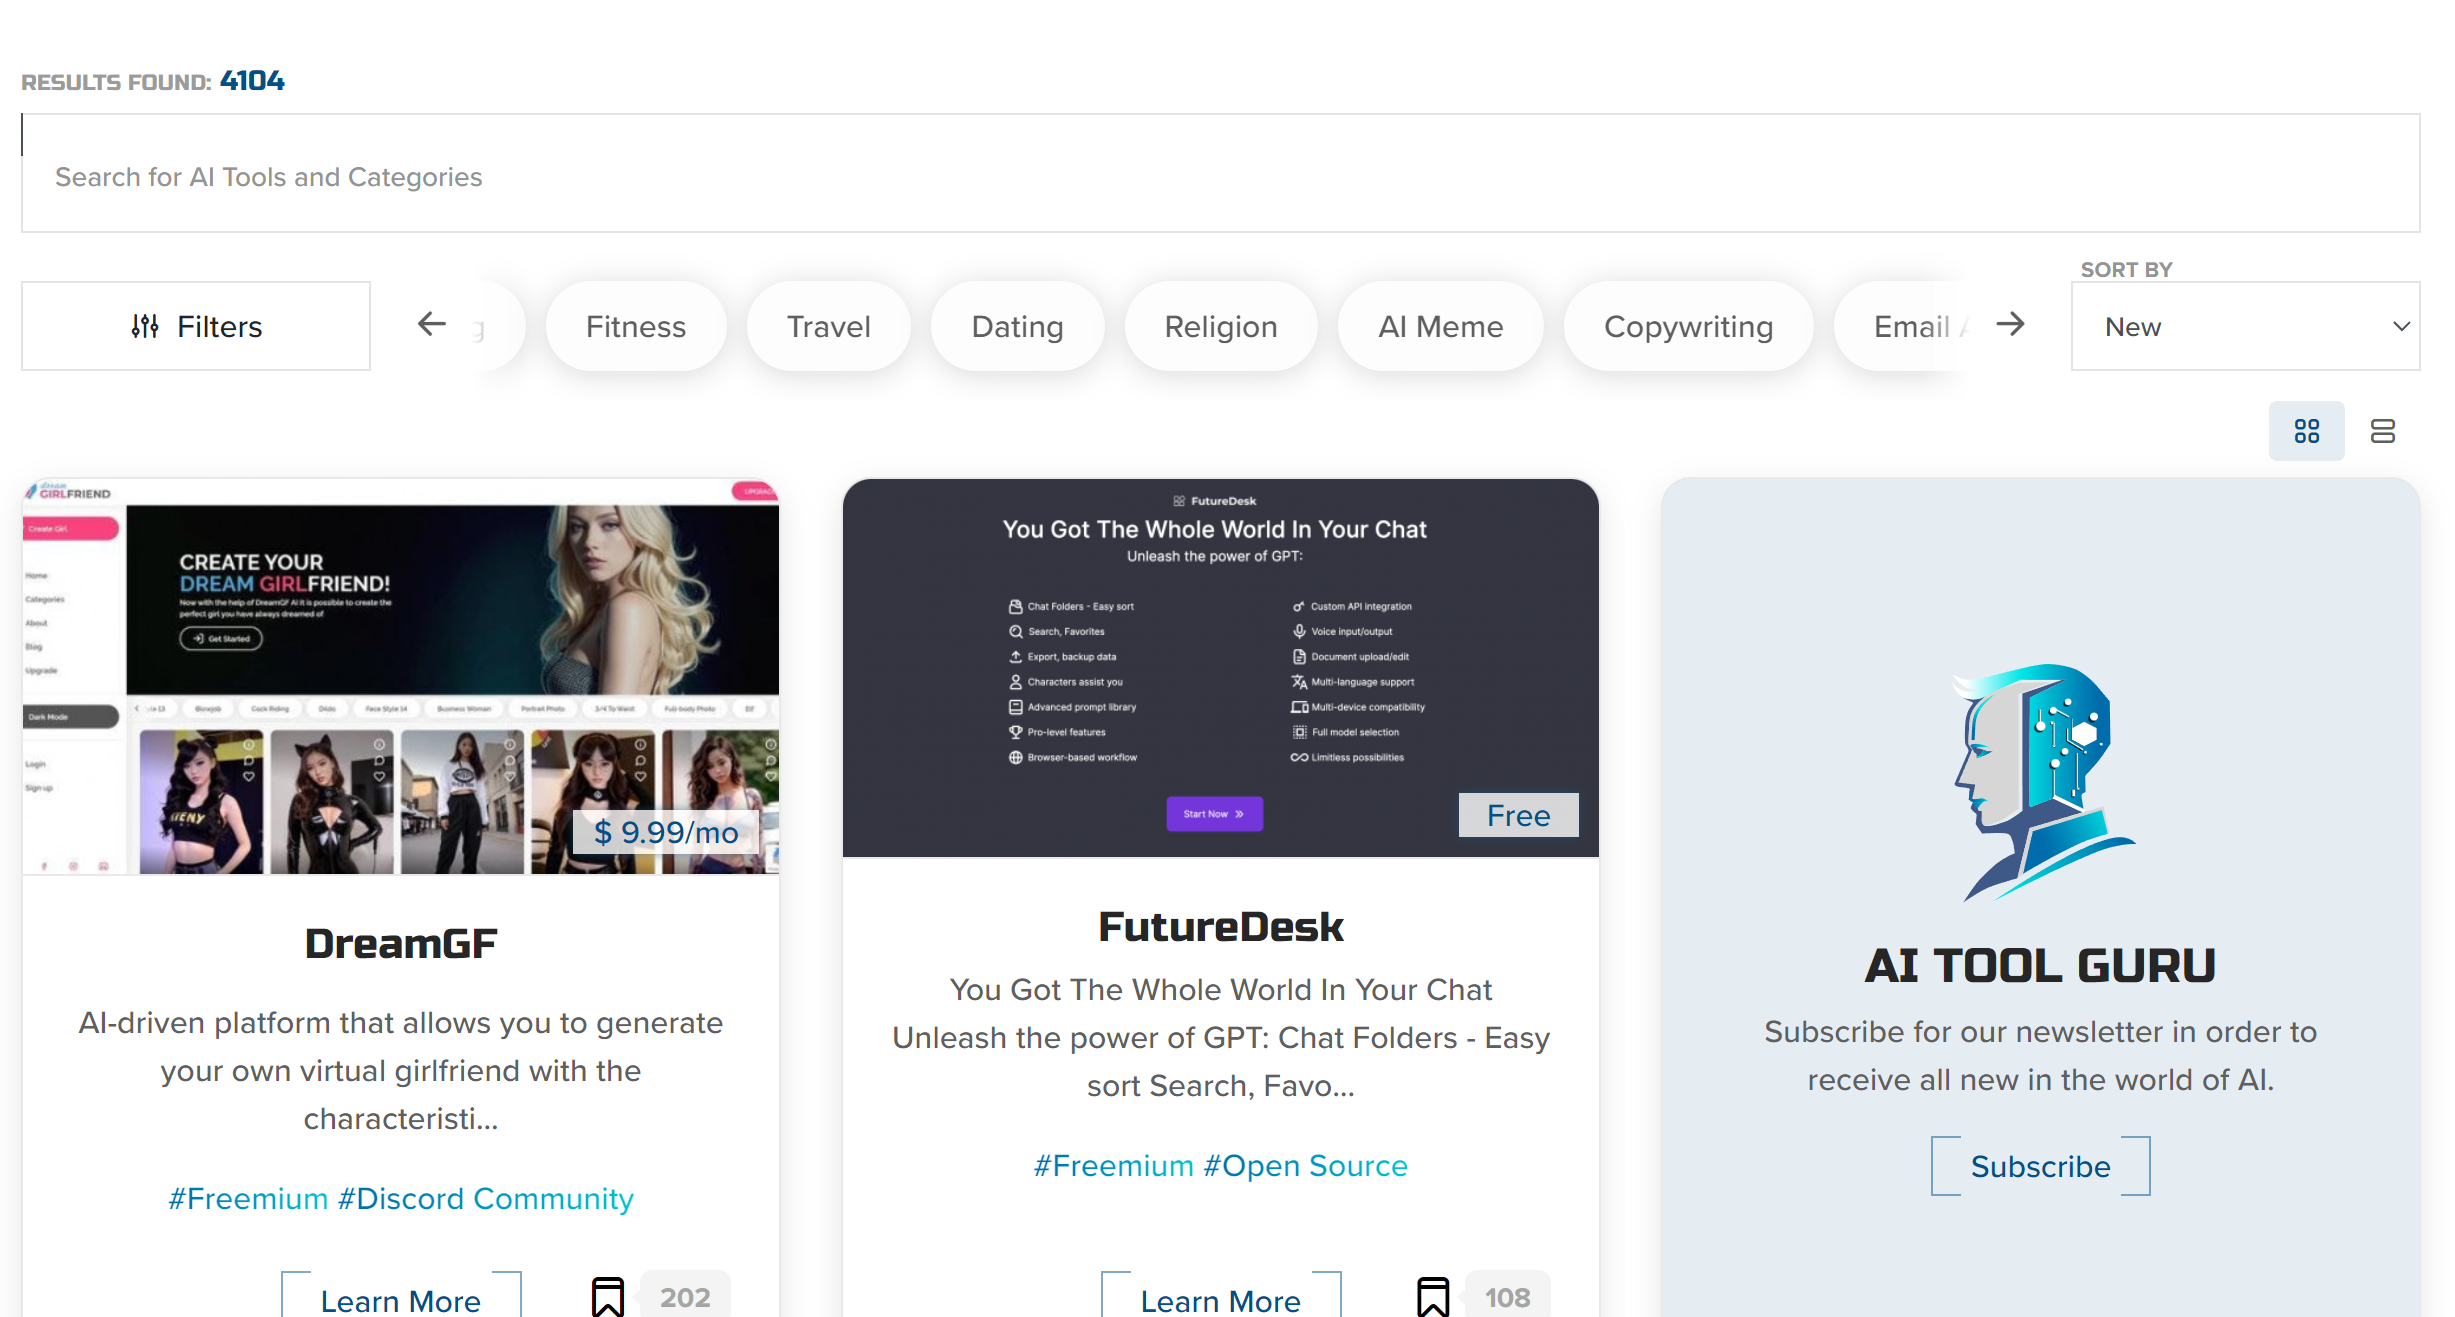Select the Religion category chip
The height and width of the screenshot is (1317, 2455).
click(1221, 326)
